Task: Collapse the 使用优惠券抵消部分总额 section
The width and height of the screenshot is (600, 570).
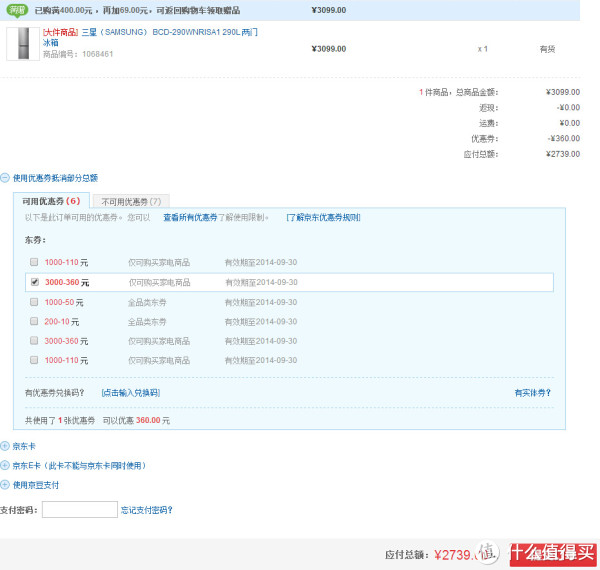Action: (x=5, y=178)
